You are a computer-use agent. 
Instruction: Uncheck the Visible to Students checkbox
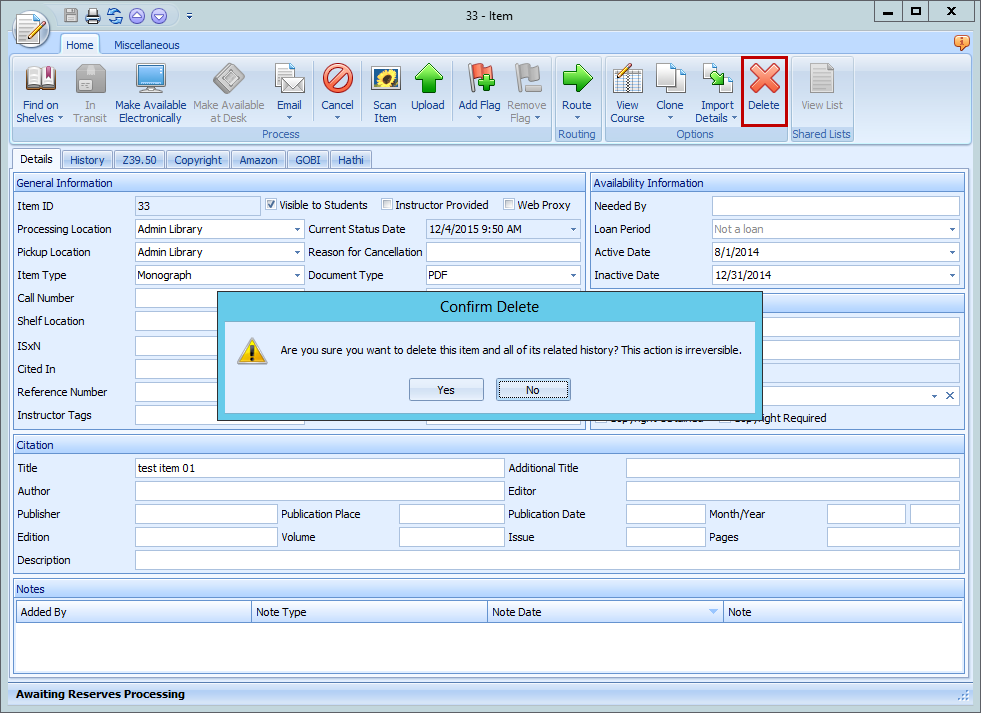[x=270, y=205]
